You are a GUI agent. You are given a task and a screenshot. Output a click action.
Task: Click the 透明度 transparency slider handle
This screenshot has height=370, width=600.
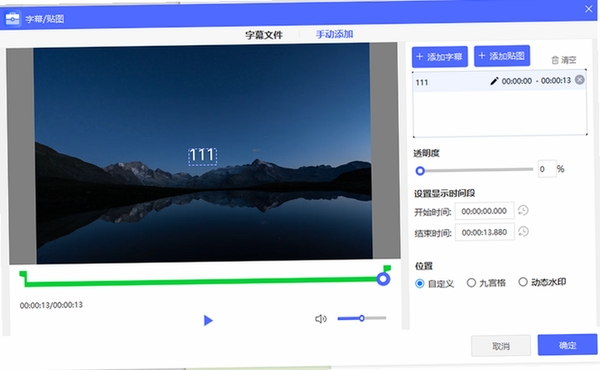pos(420,171)
